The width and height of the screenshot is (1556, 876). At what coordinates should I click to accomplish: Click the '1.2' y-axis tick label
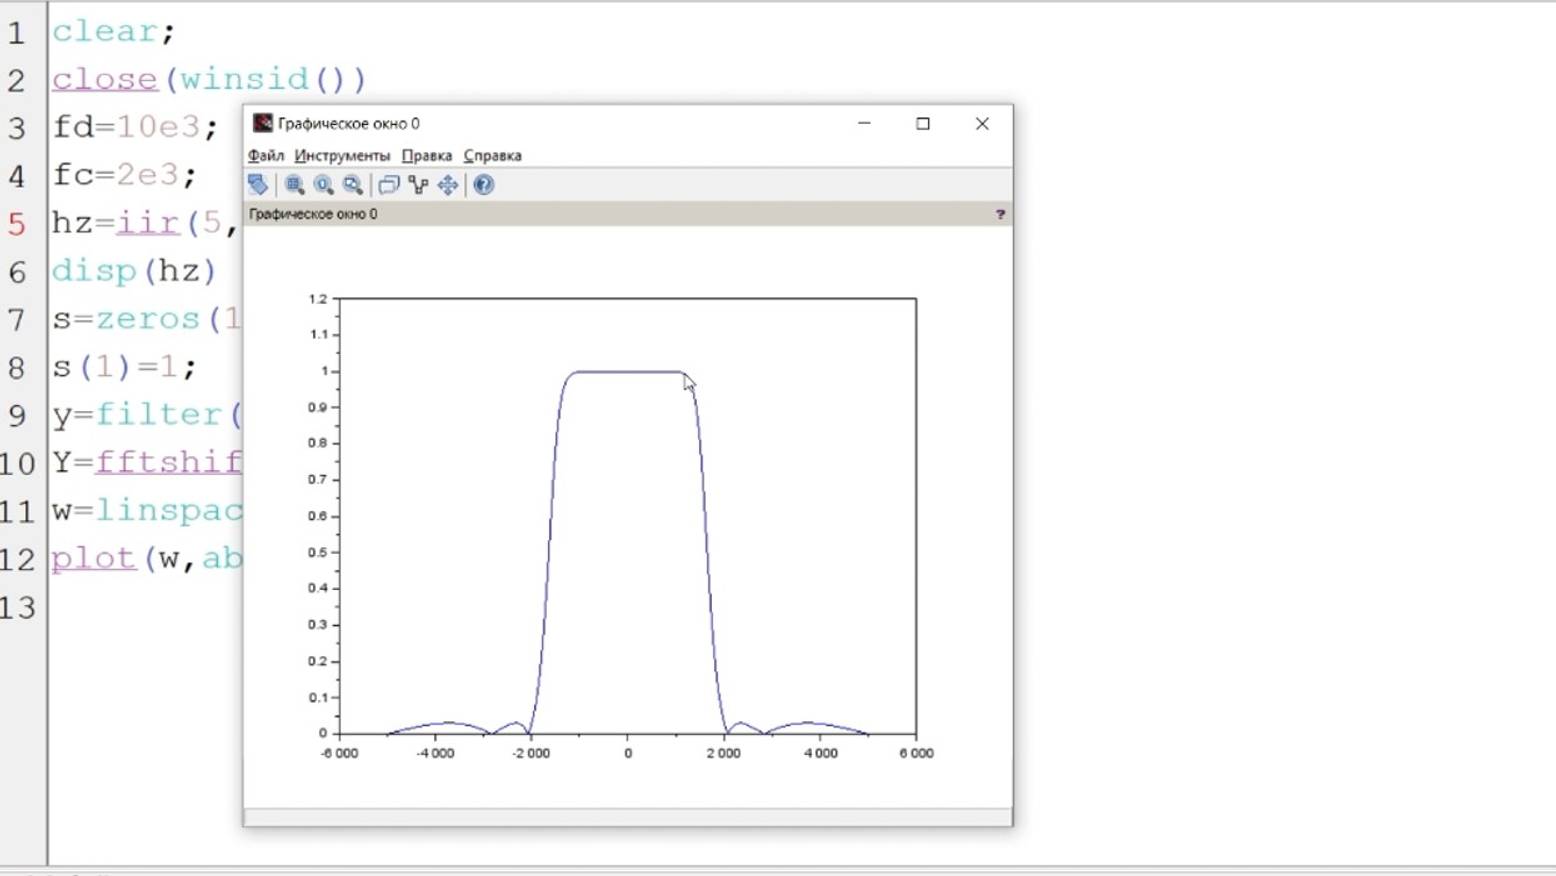tap(318, 299)
